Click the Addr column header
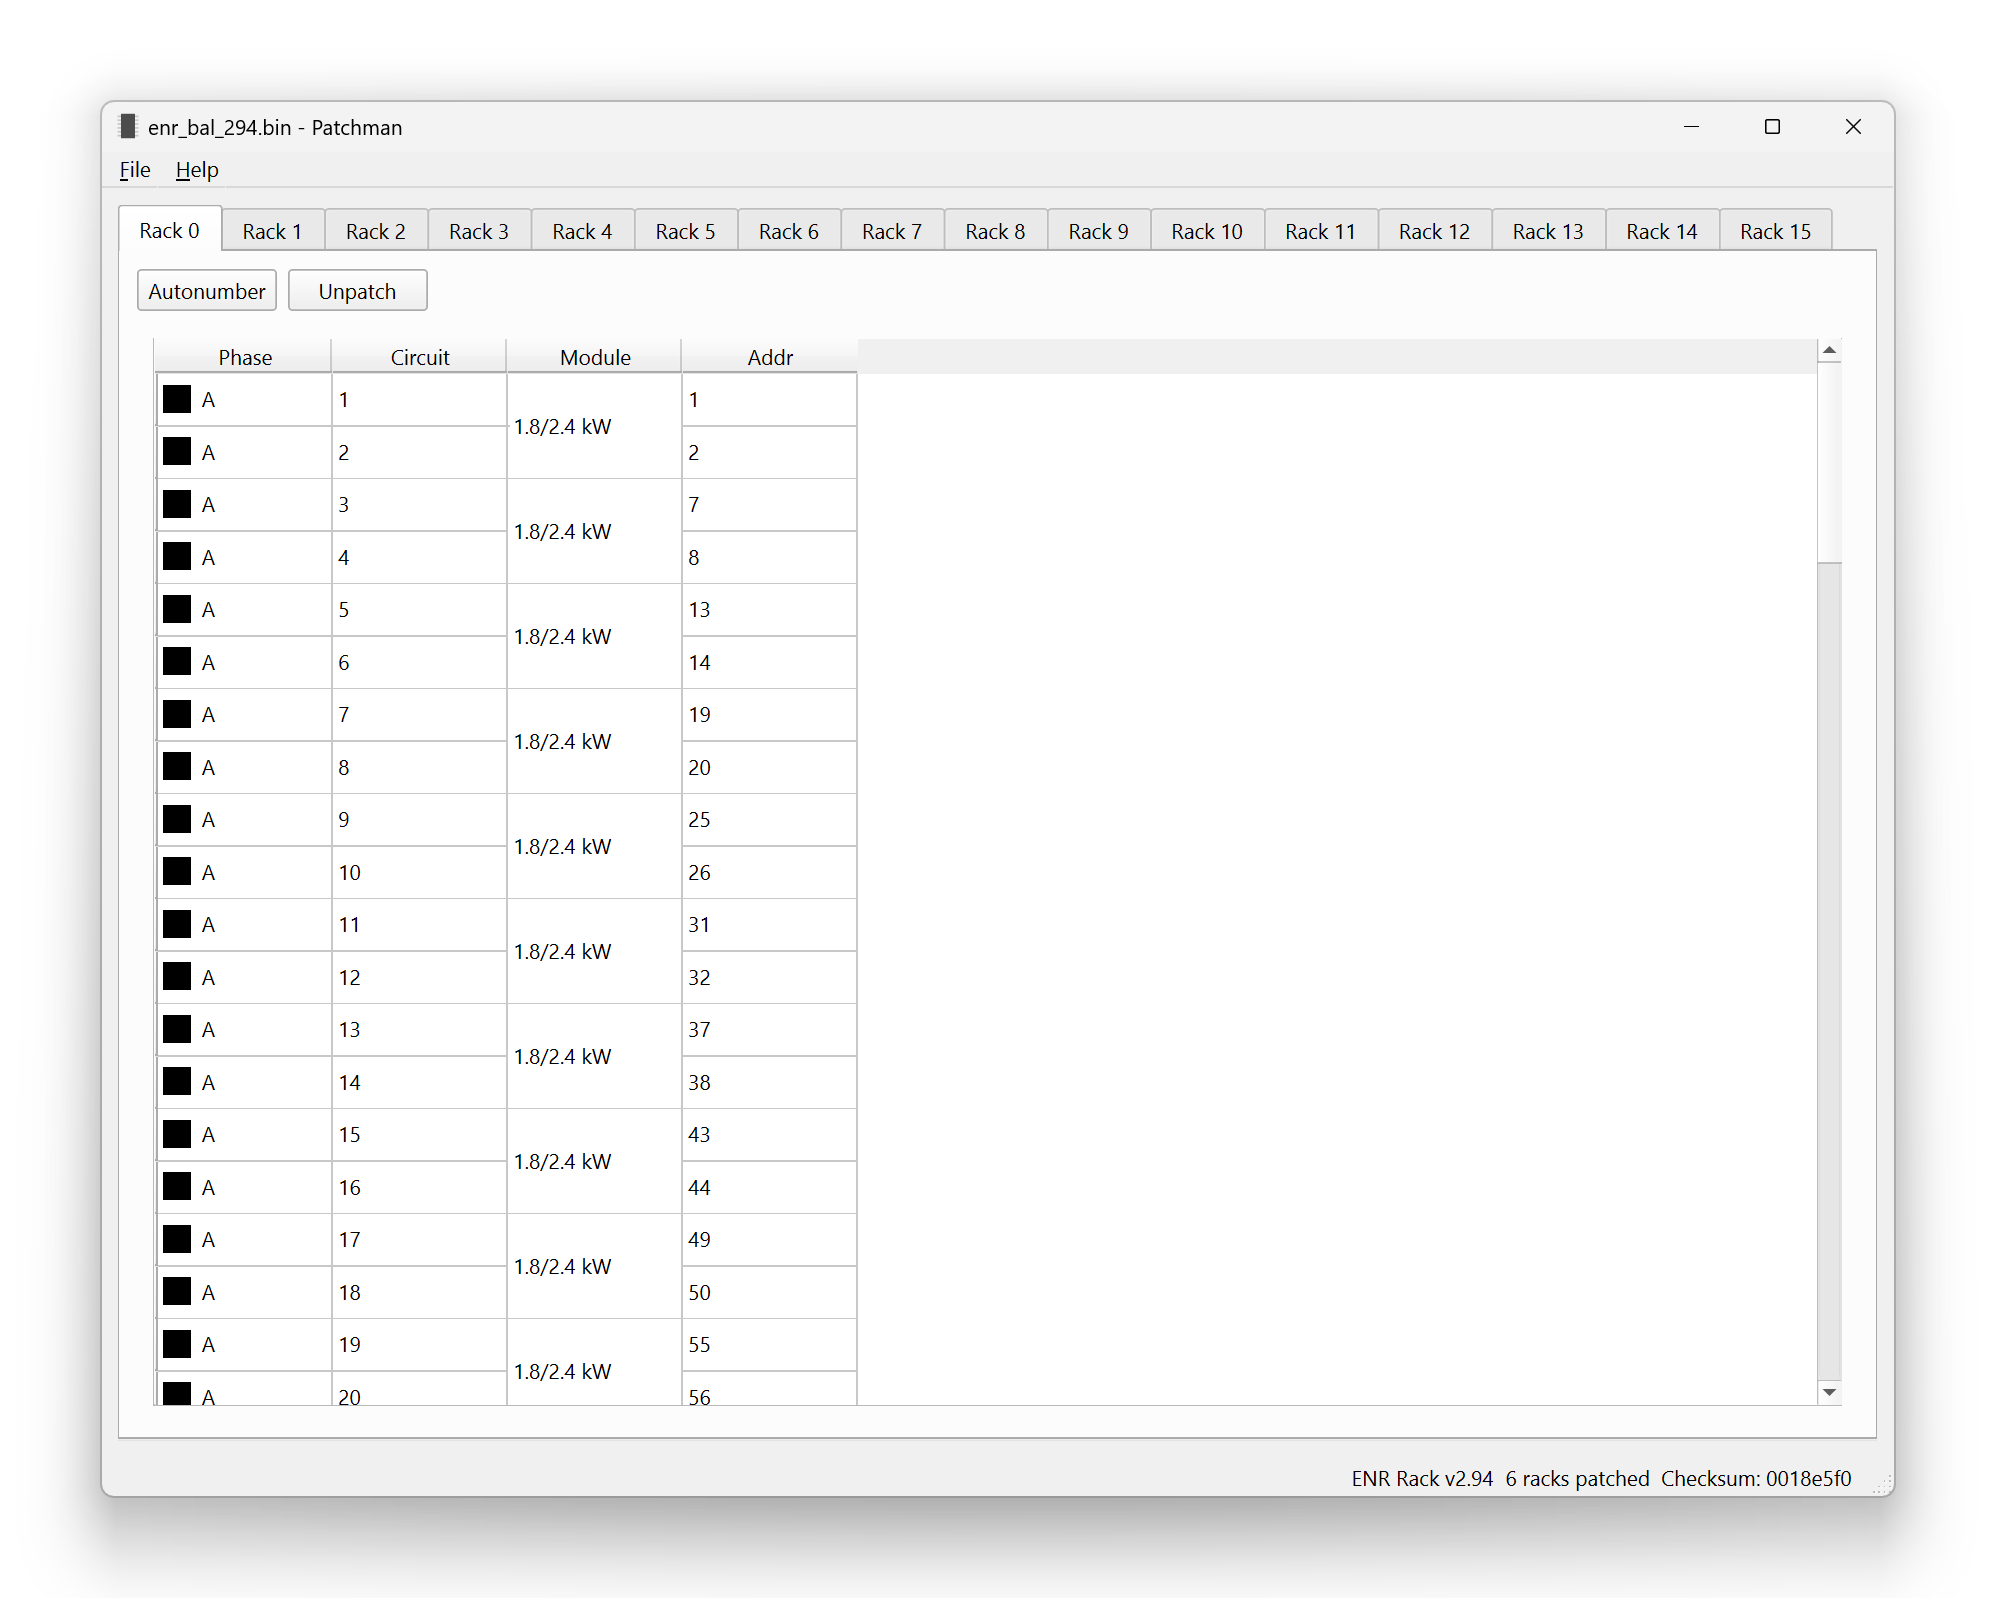Screen dimensions: 1996x1598 point(770,357)
